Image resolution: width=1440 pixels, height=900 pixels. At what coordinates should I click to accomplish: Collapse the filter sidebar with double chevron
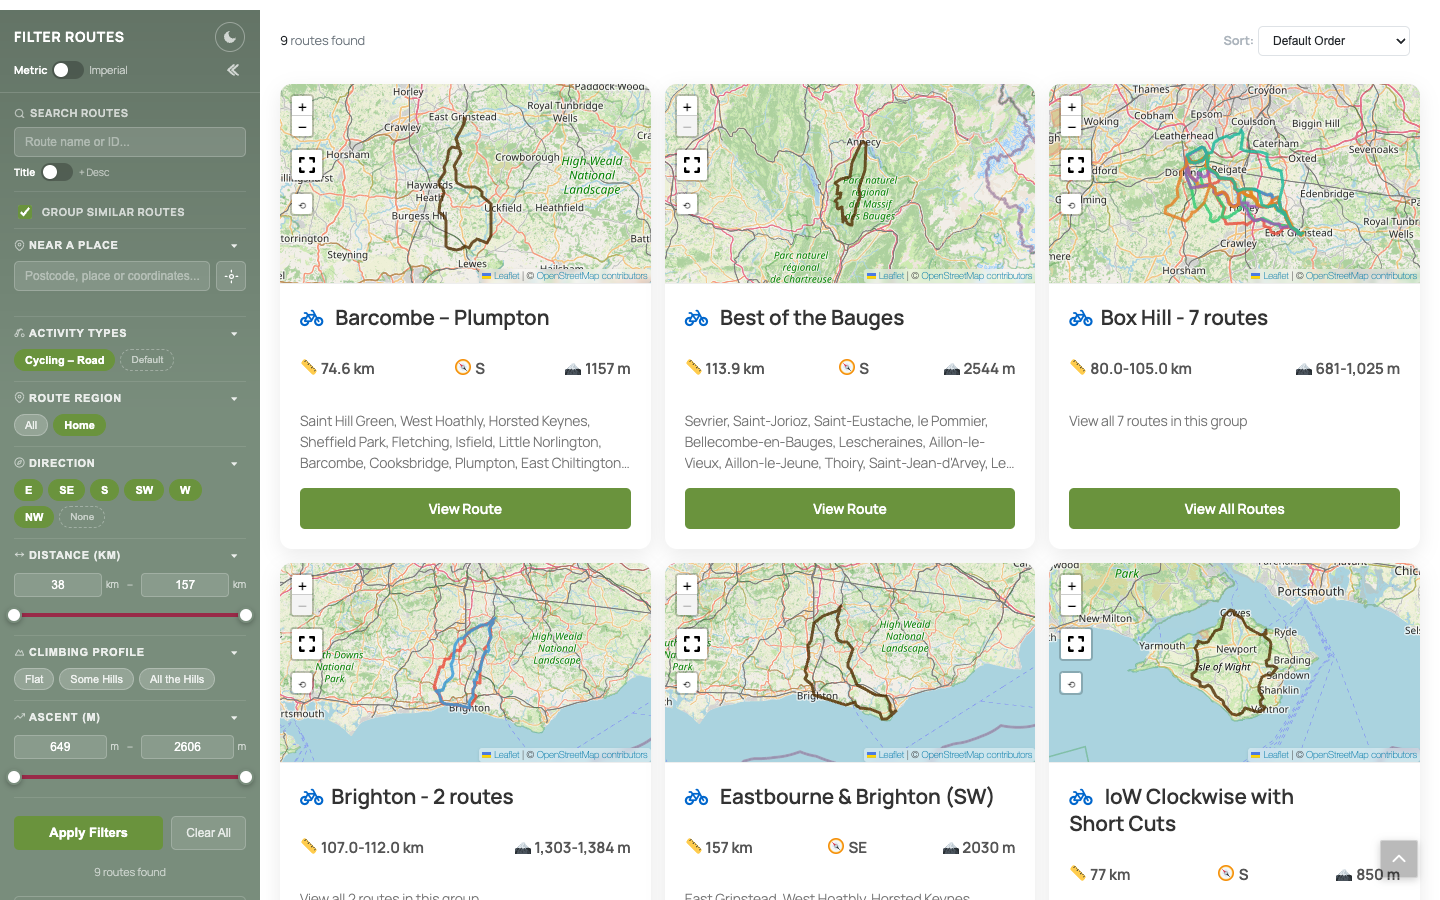233,70
